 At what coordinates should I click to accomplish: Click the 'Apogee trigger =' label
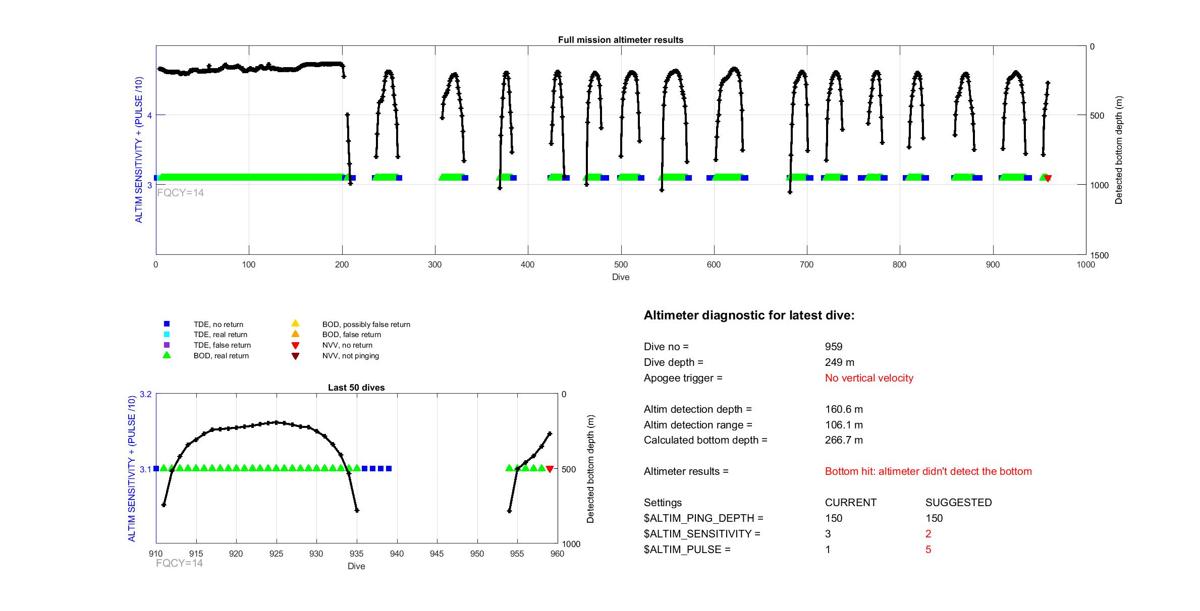point(683,378)
